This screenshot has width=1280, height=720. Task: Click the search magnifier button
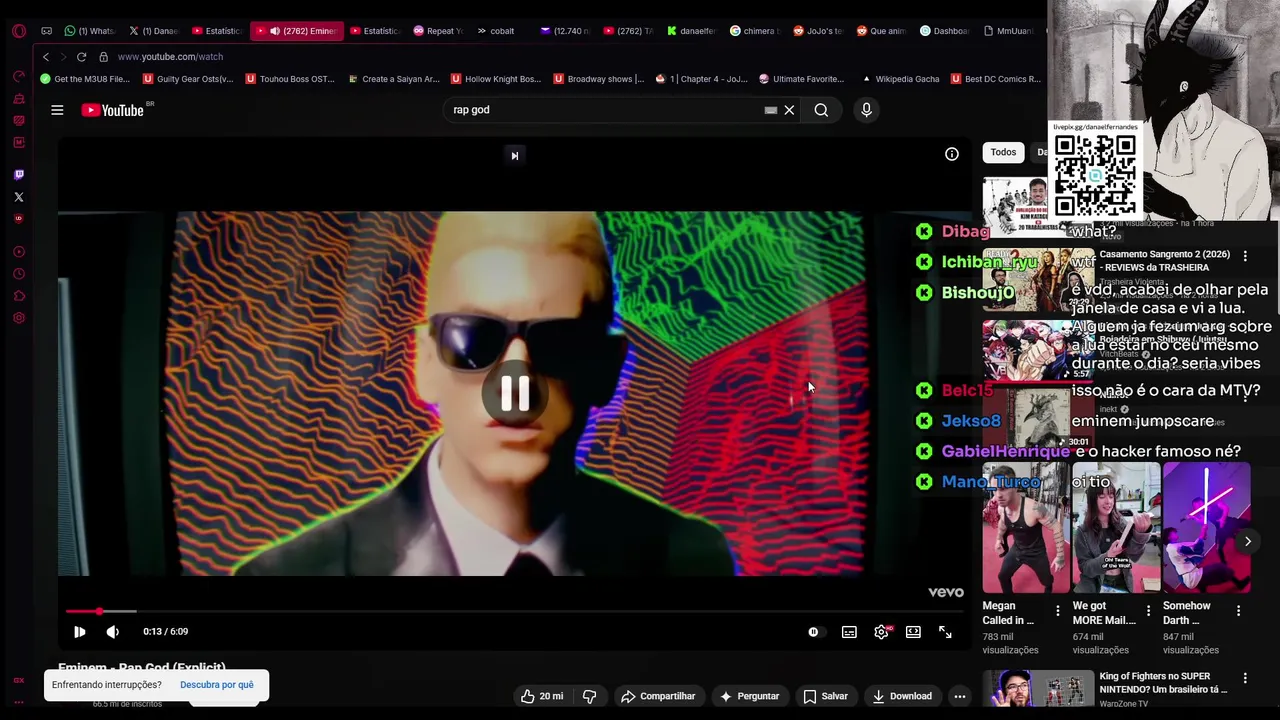[x=821, y=110]
